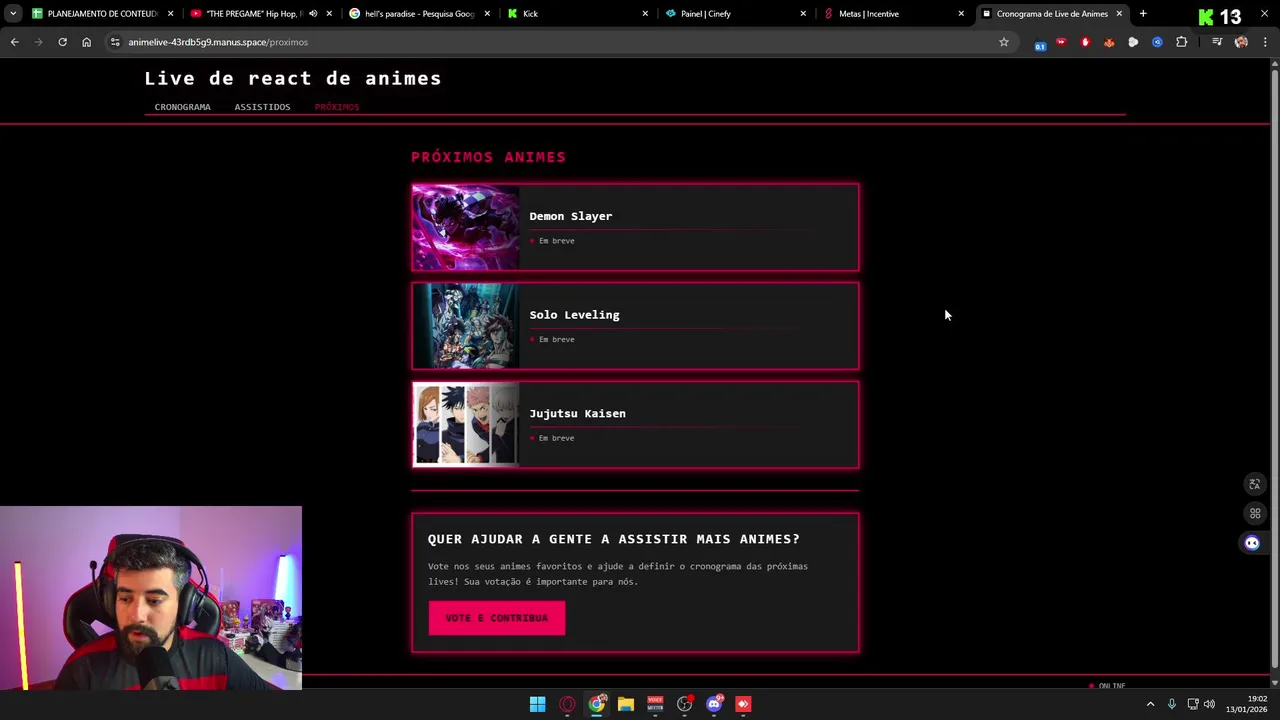Reload the page with the refresh icon

point(62,42)
